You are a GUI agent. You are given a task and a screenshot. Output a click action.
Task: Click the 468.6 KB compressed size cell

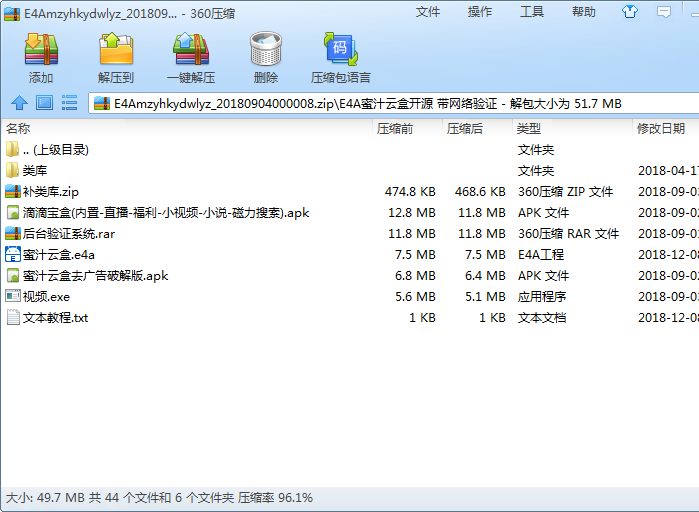click(x=480, y=192)
